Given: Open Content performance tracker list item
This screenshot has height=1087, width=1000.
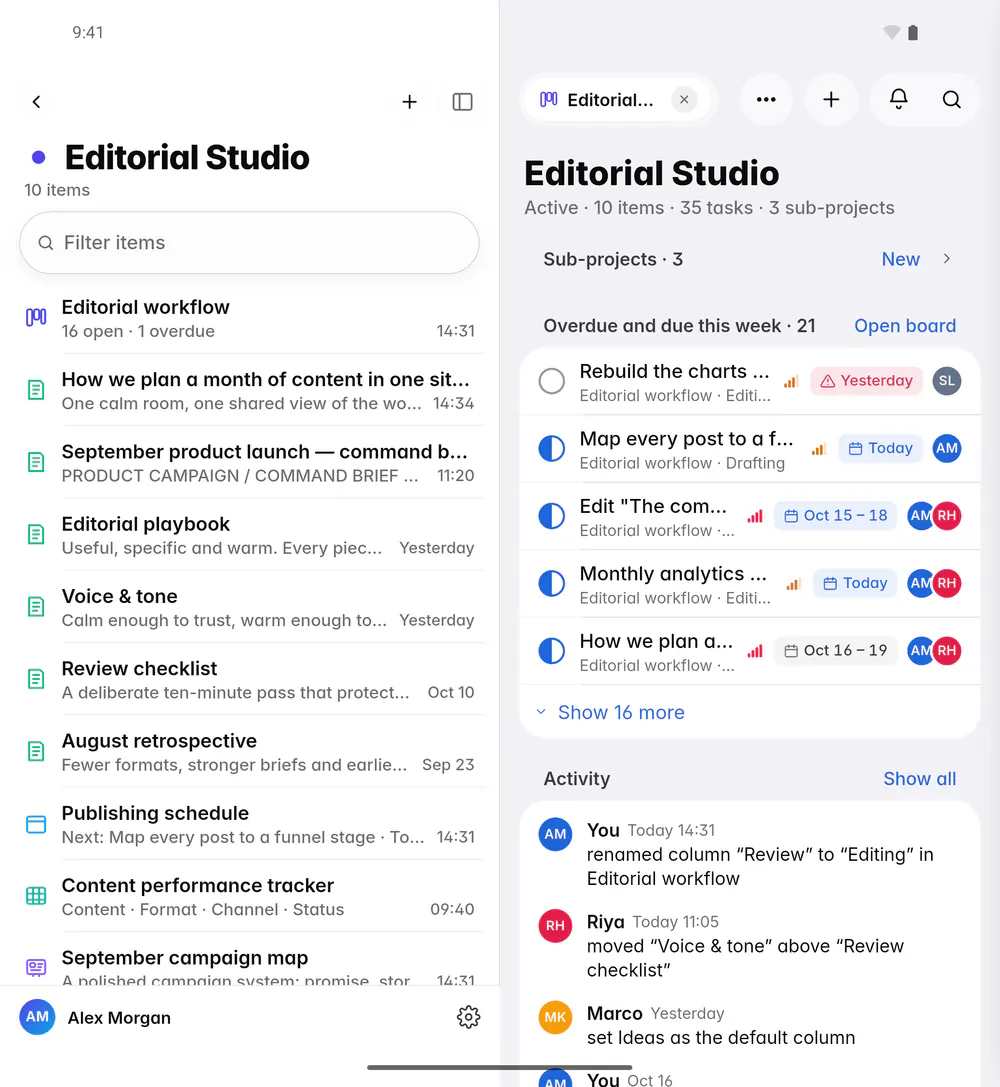Looking at the screenshot, I should click(249, 896).
